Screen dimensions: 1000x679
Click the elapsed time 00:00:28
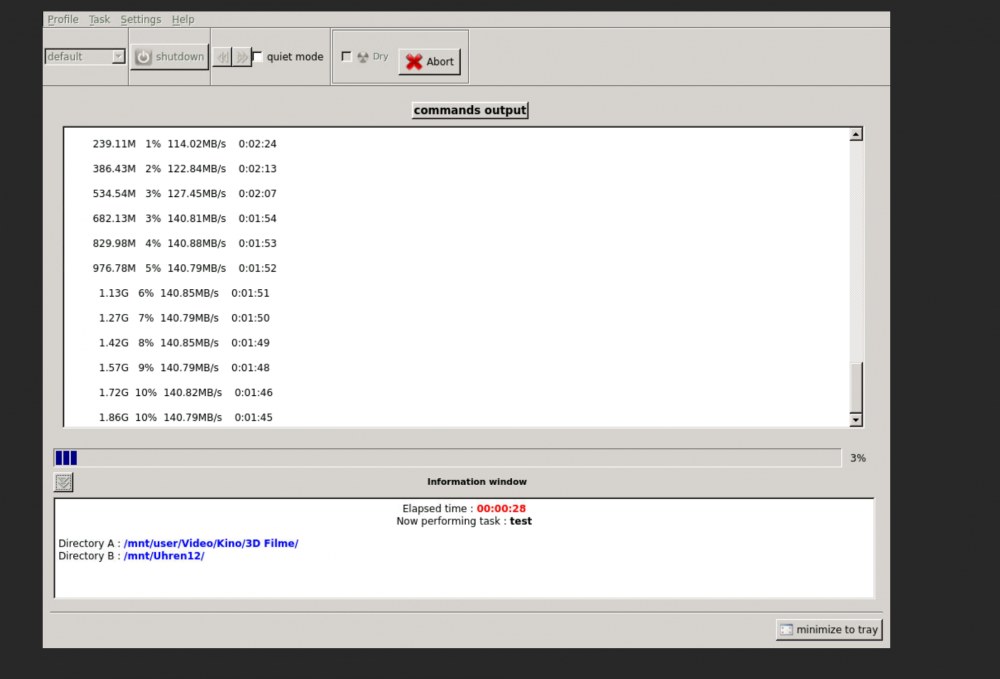click(x=501, y=508)
